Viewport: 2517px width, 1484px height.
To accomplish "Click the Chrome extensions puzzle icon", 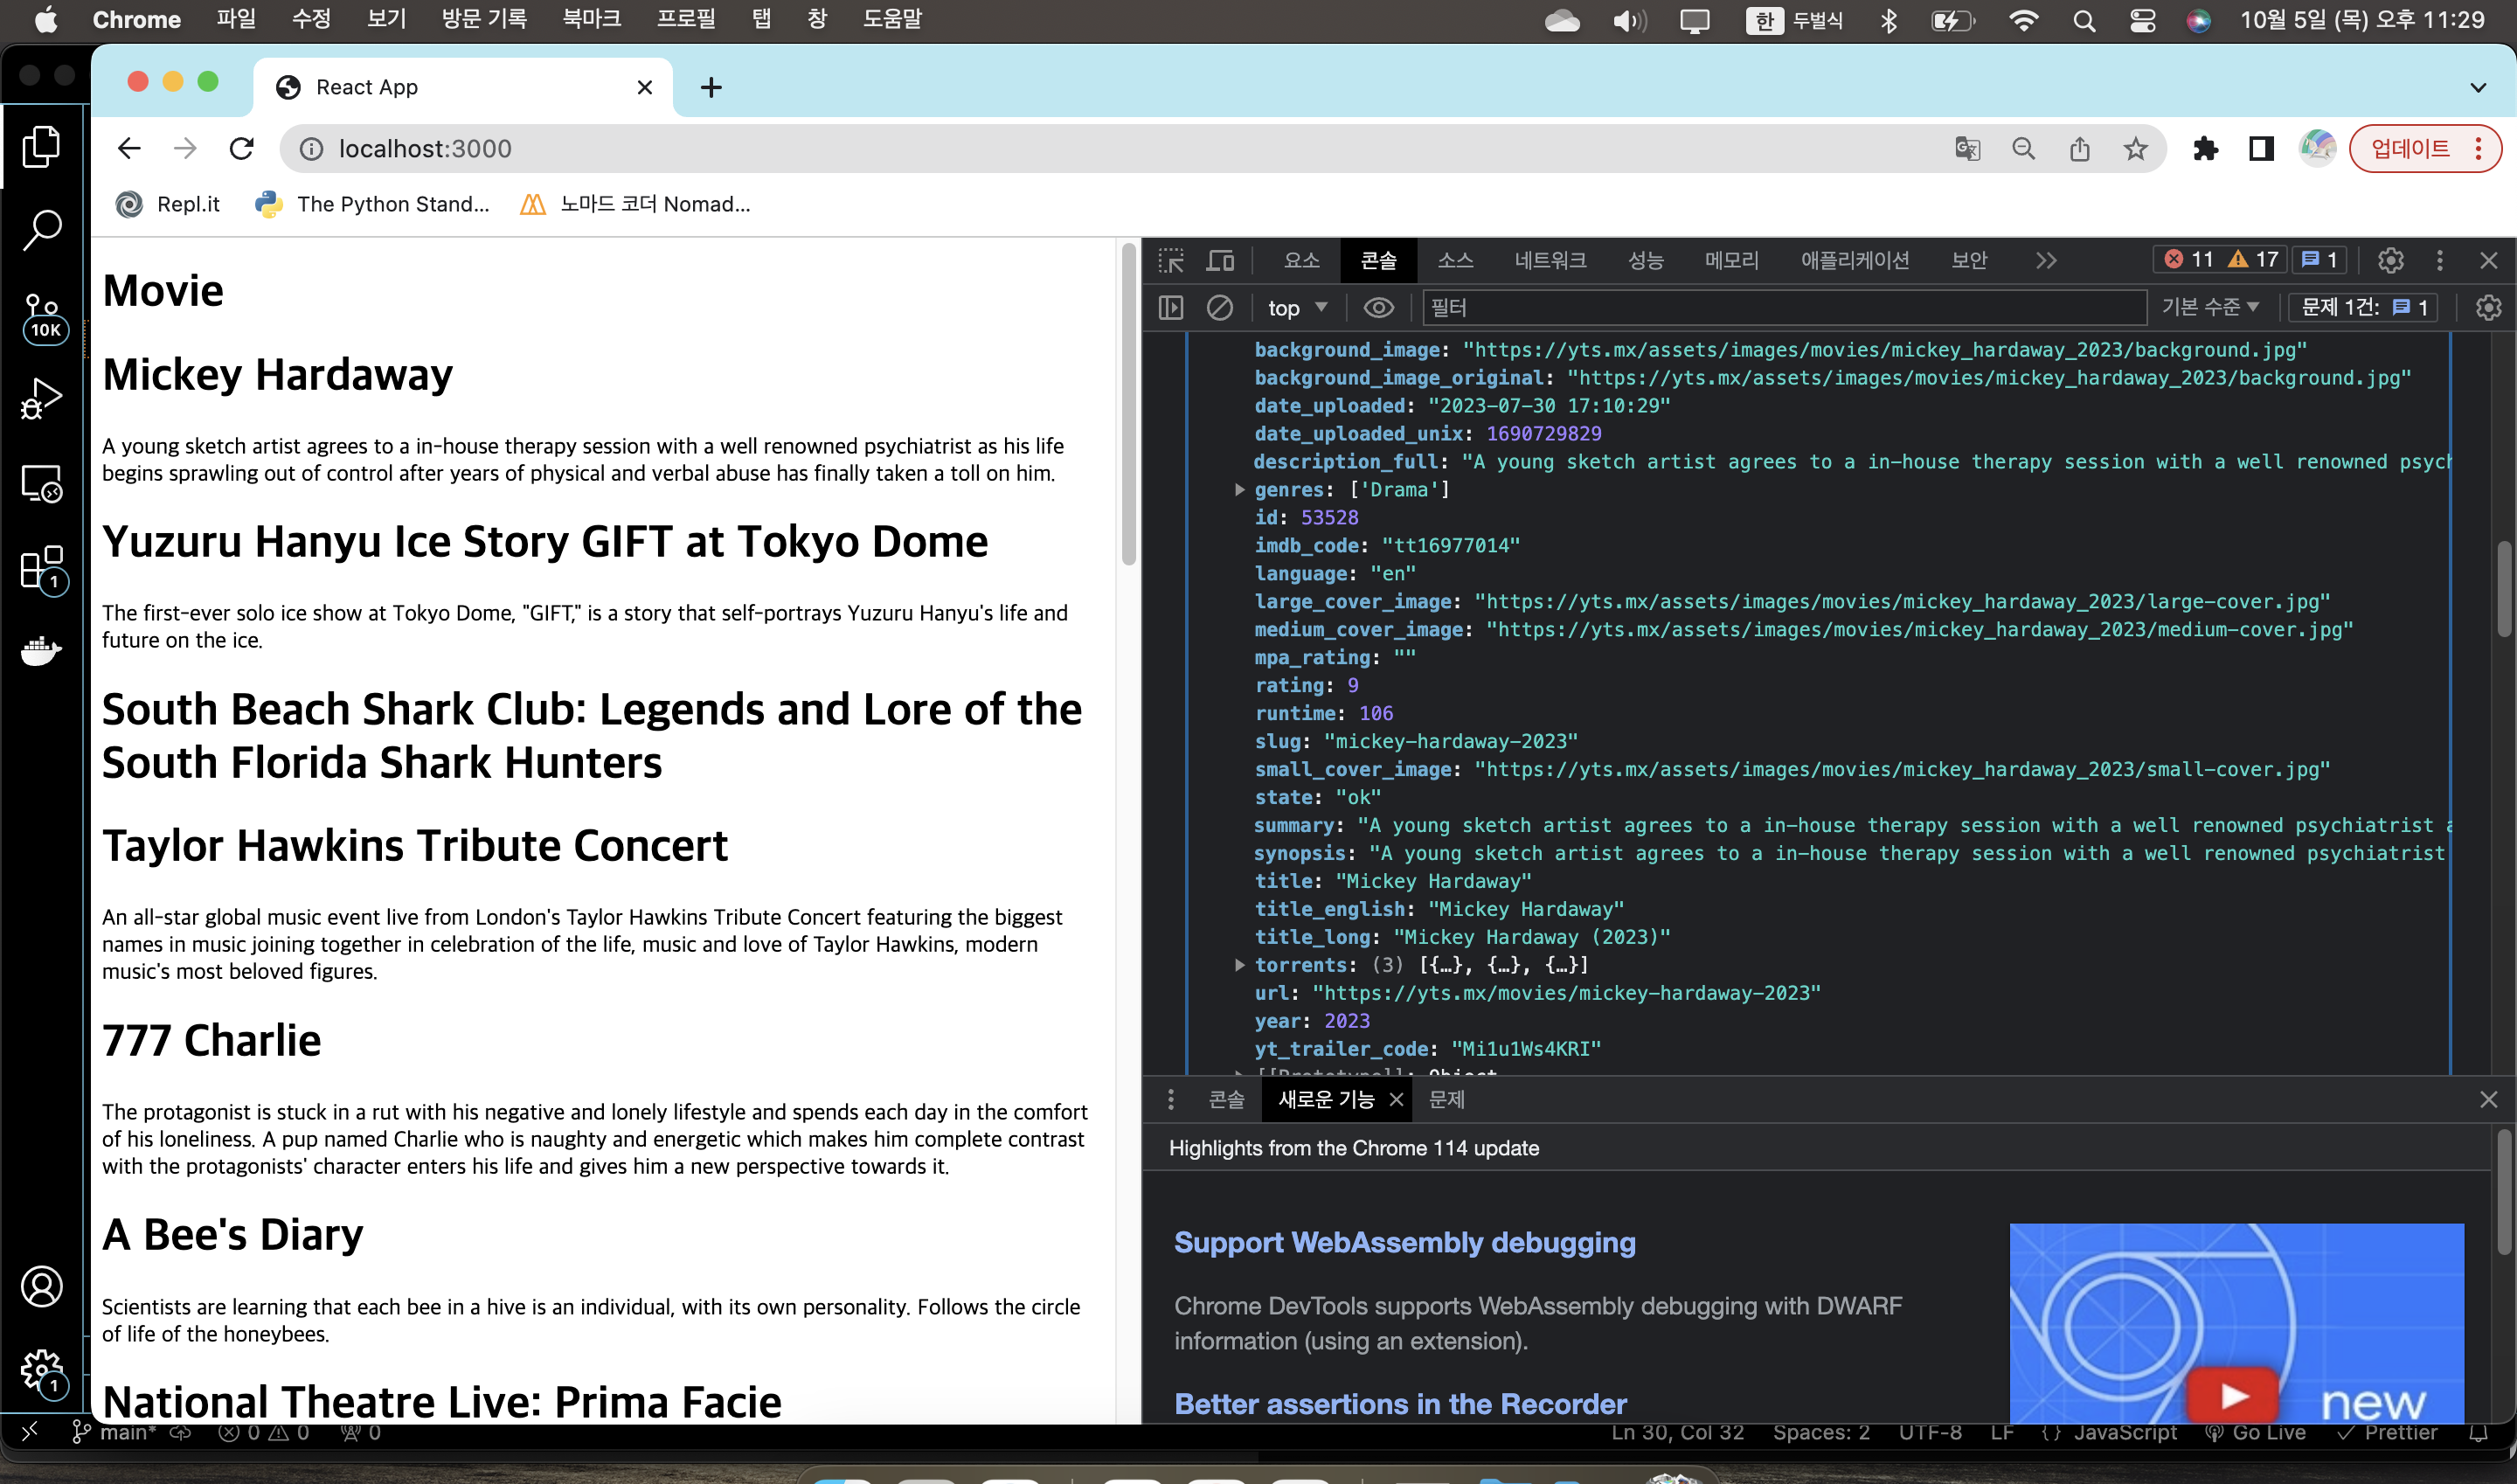I will (2206, 149).
